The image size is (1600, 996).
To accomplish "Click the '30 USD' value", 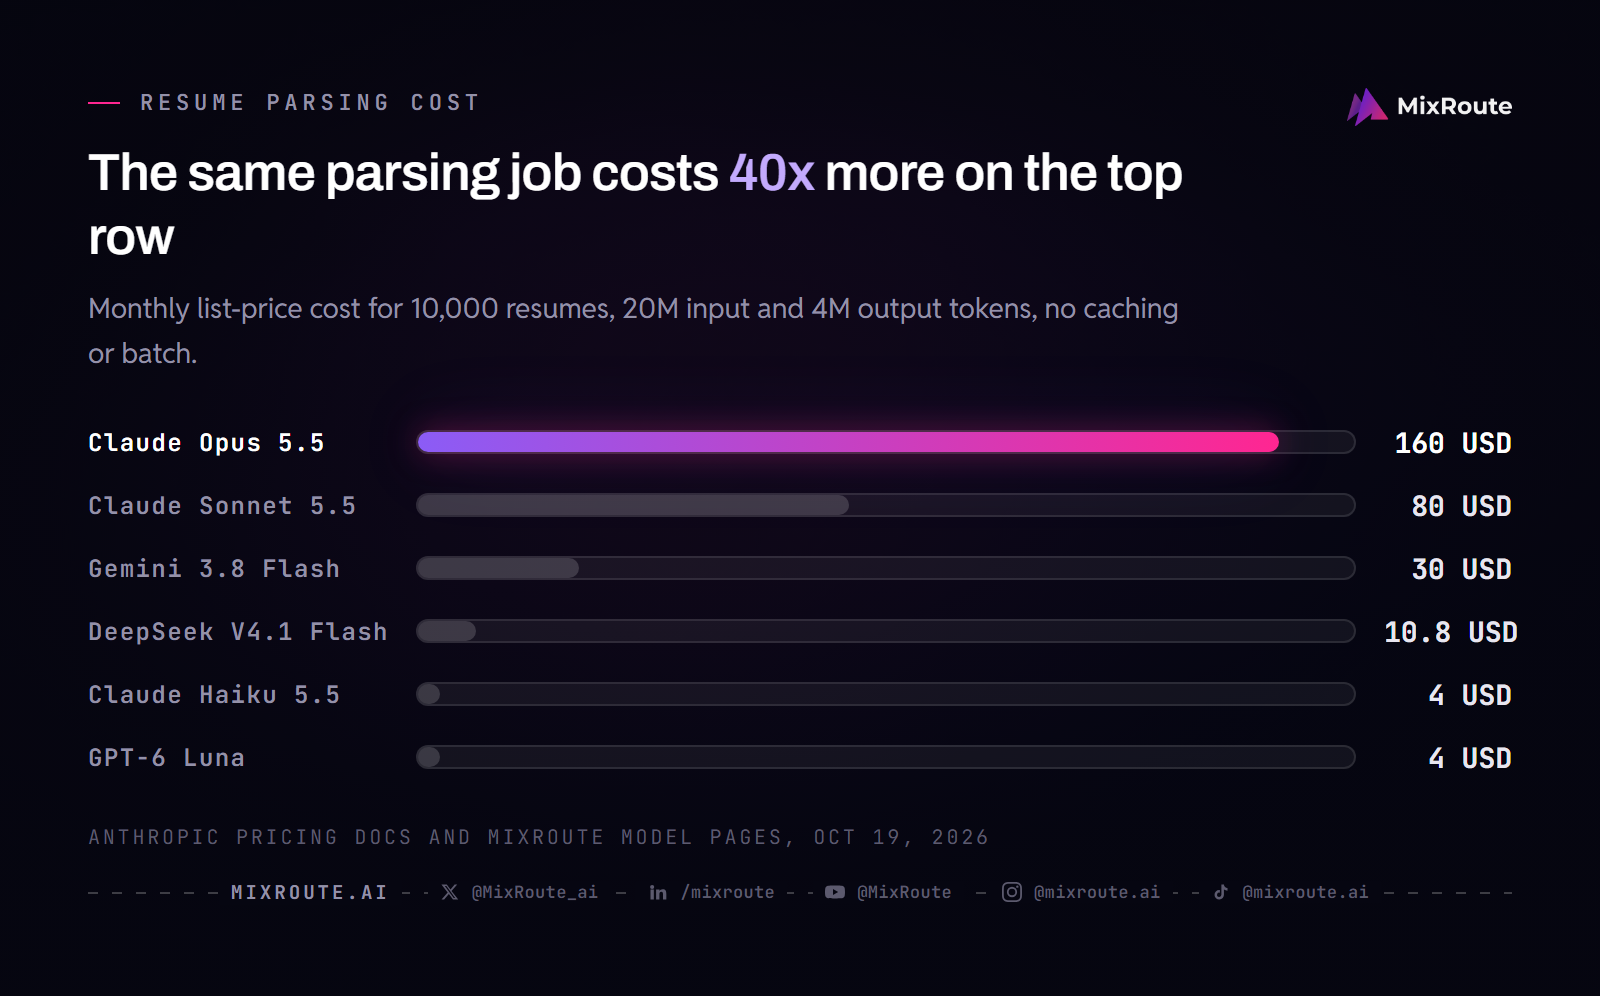I will point(1461,569).
